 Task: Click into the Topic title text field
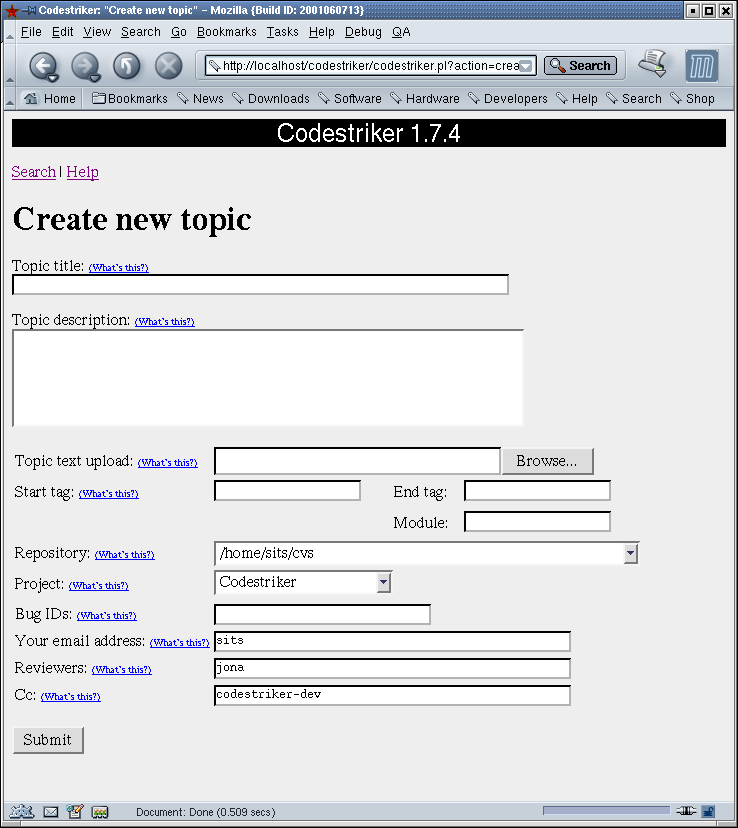pyautogui.click(x=260, y=285)
